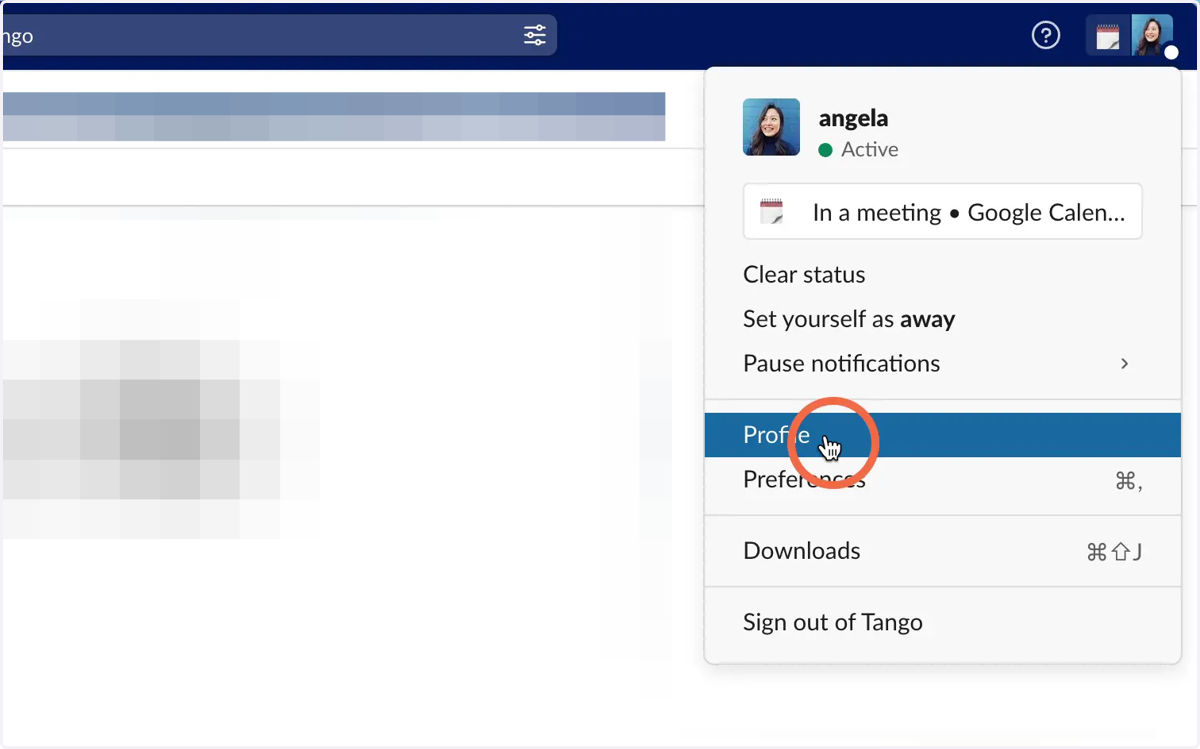Open Downloads from the menu

[x=942, y=551]
